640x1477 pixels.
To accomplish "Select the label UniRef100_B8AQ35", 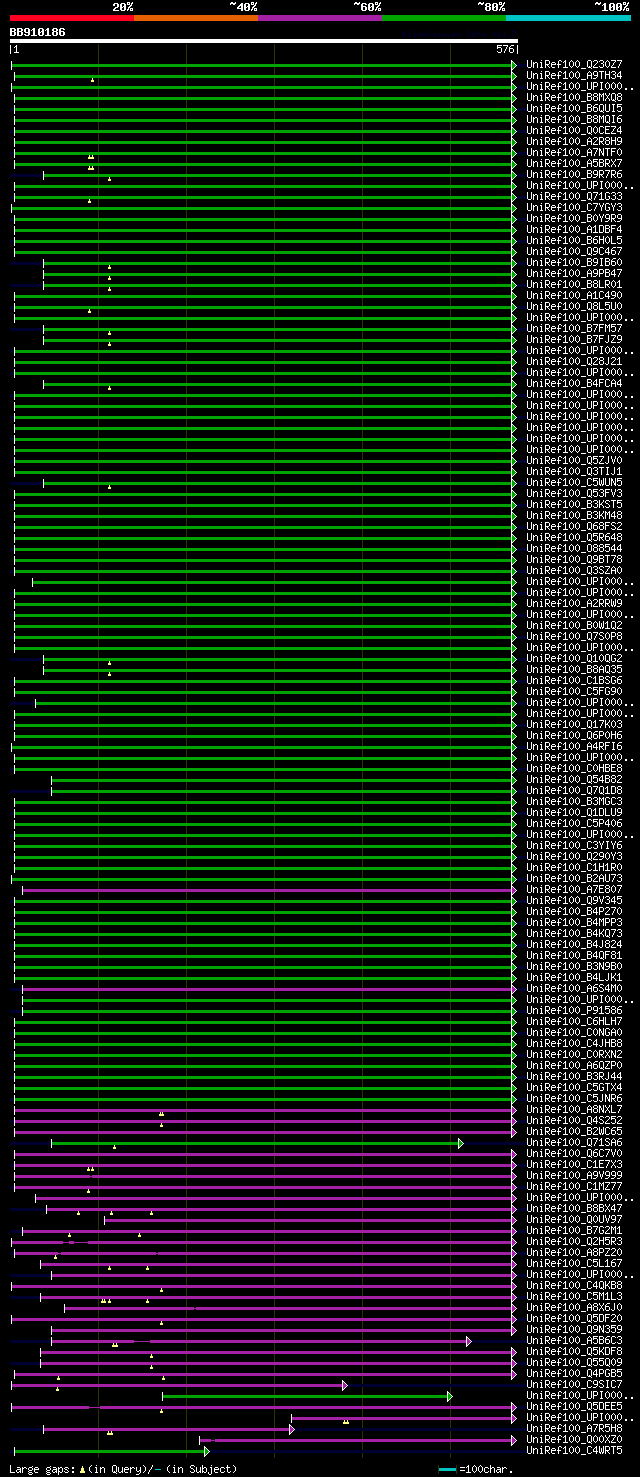I will pos(574,669).
